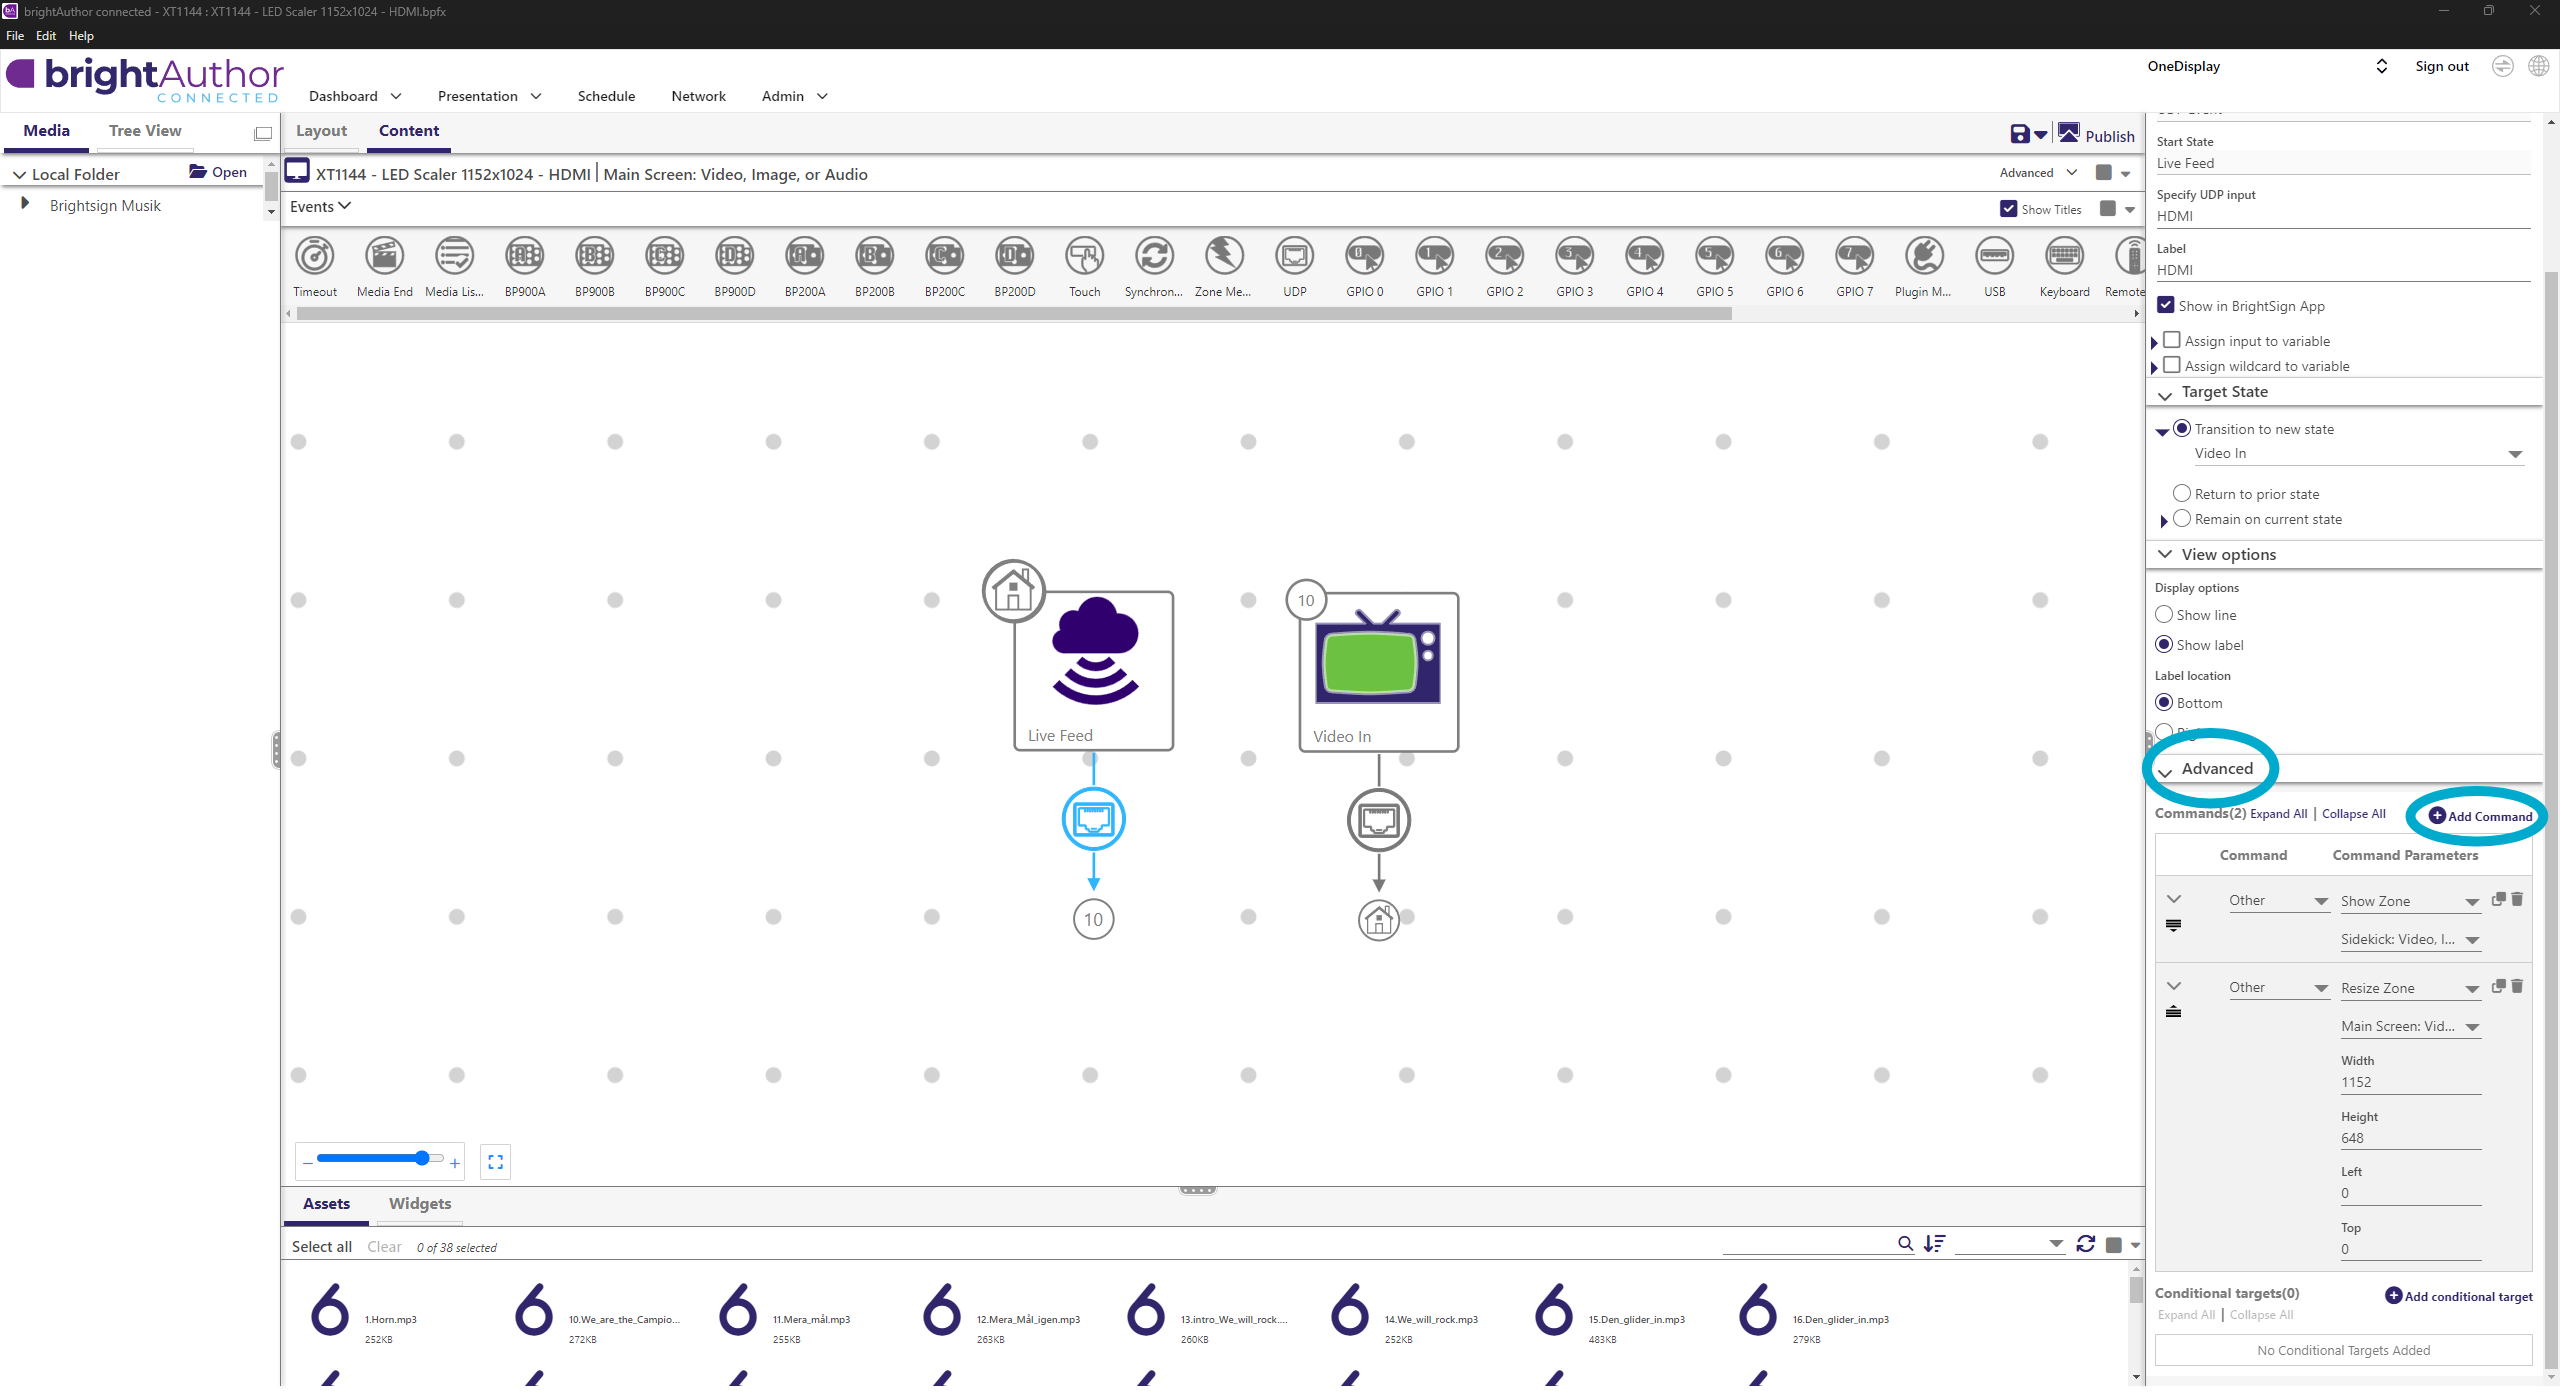This screenshot has width=2560, height=1392.
Task: Enable Assign input to variable checkbox
Action: (2172, 341)
